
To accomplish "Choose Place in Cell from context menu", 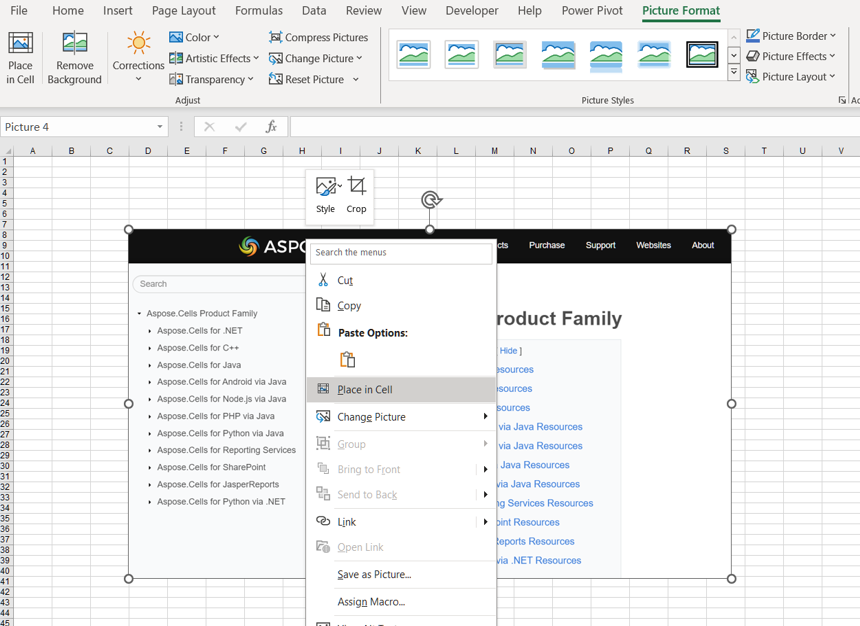I will coord(365,390).
